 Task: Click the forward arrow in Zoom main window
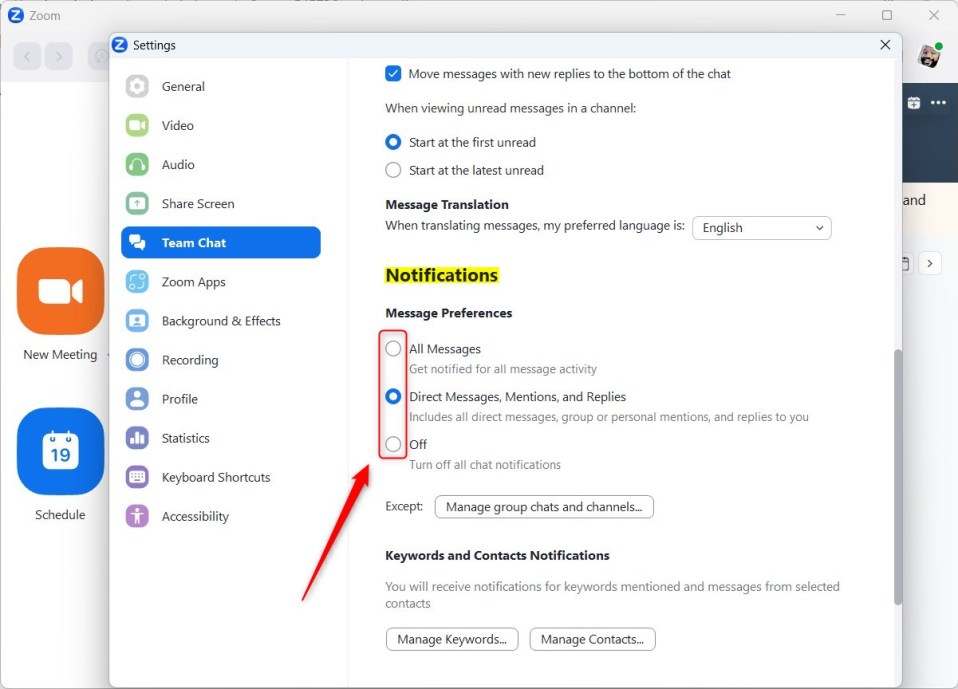[59, 57]
